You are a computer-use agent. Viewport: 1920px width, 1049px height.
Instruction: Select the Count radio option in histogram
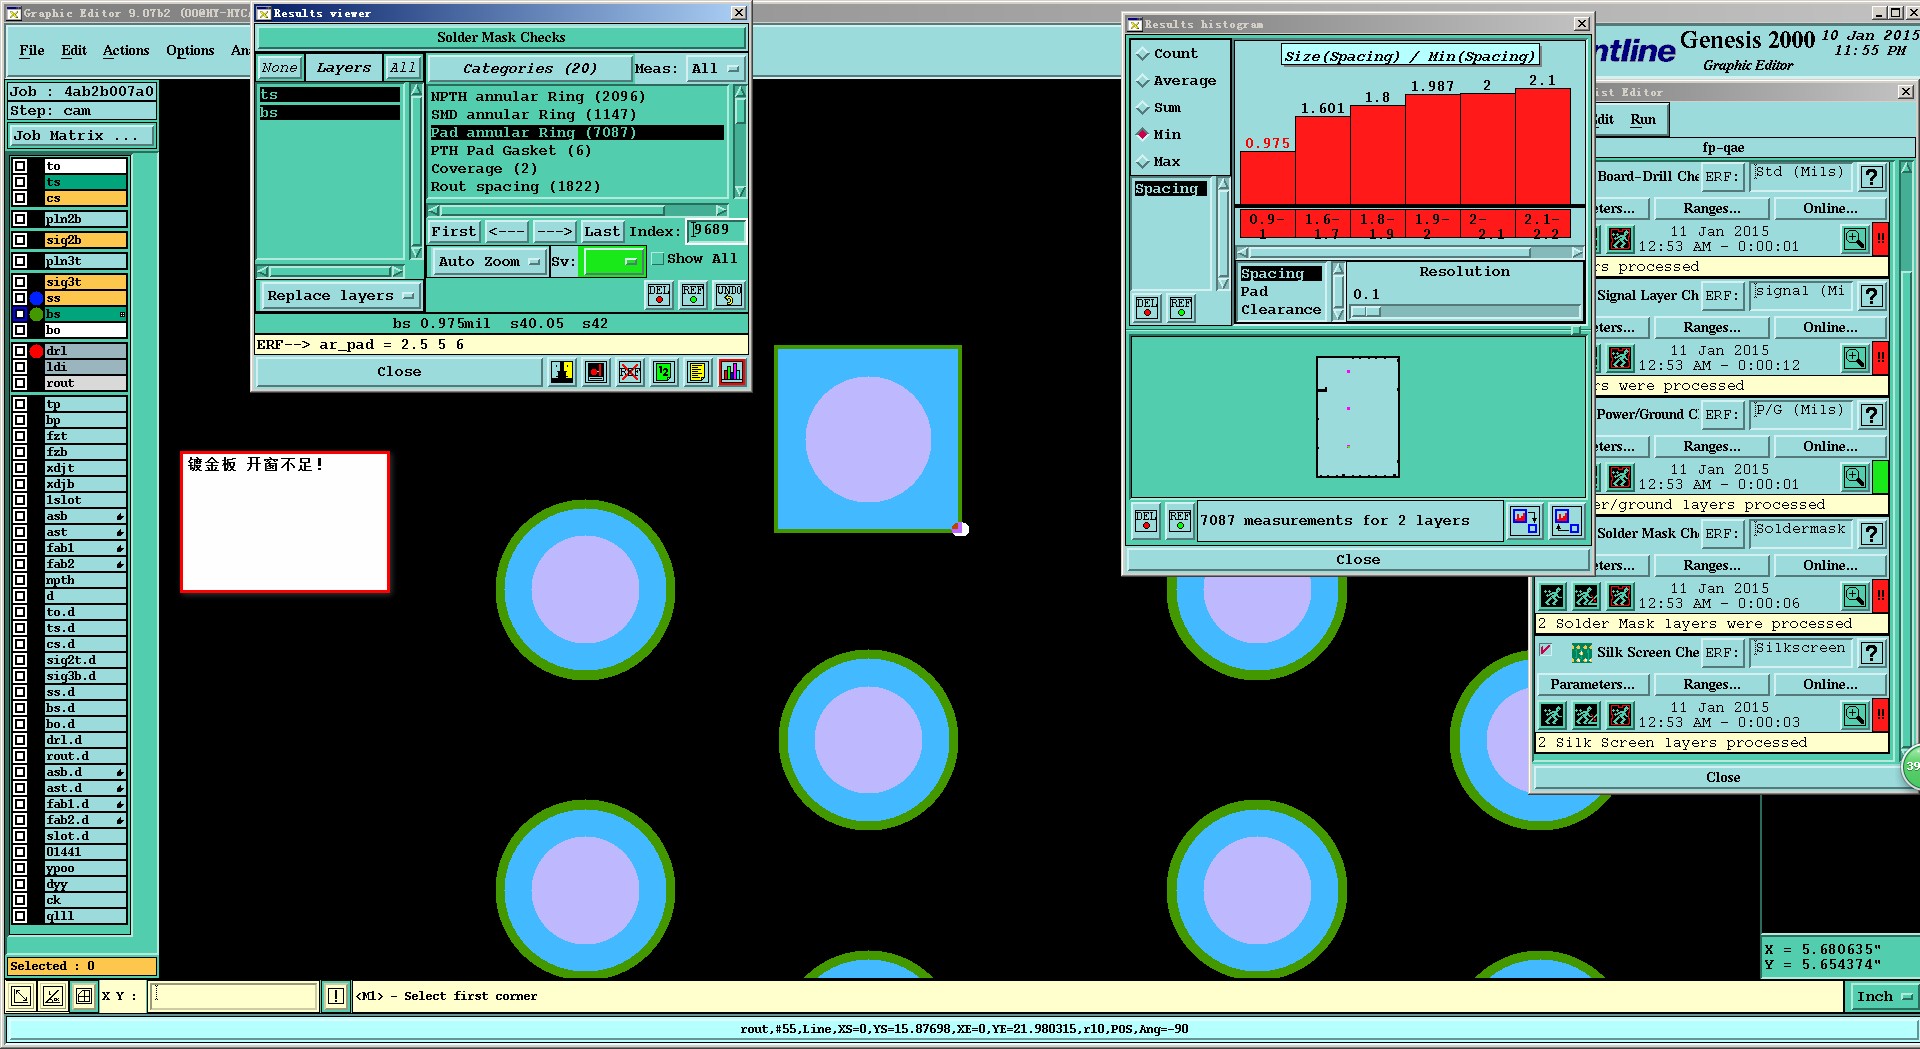tap(1142, 54)
